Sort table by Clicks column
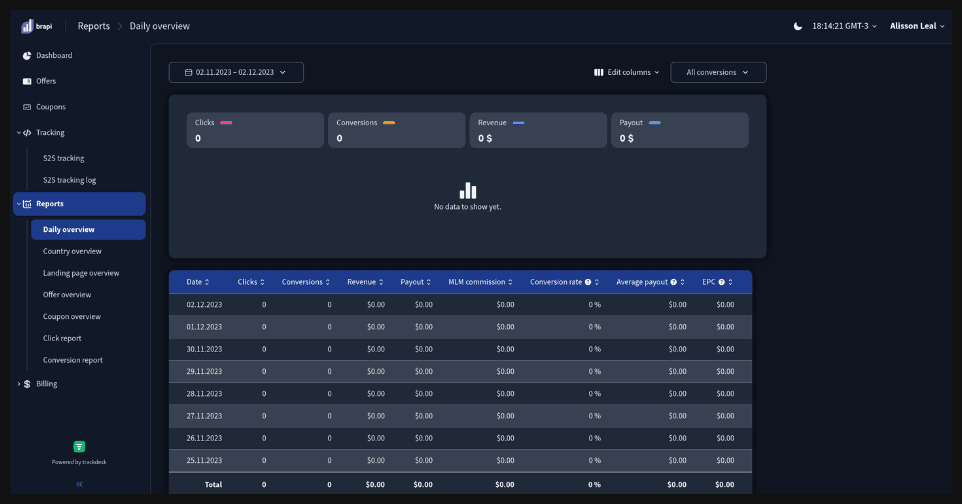This screenshot has height=504, width=962. (251, 282)
